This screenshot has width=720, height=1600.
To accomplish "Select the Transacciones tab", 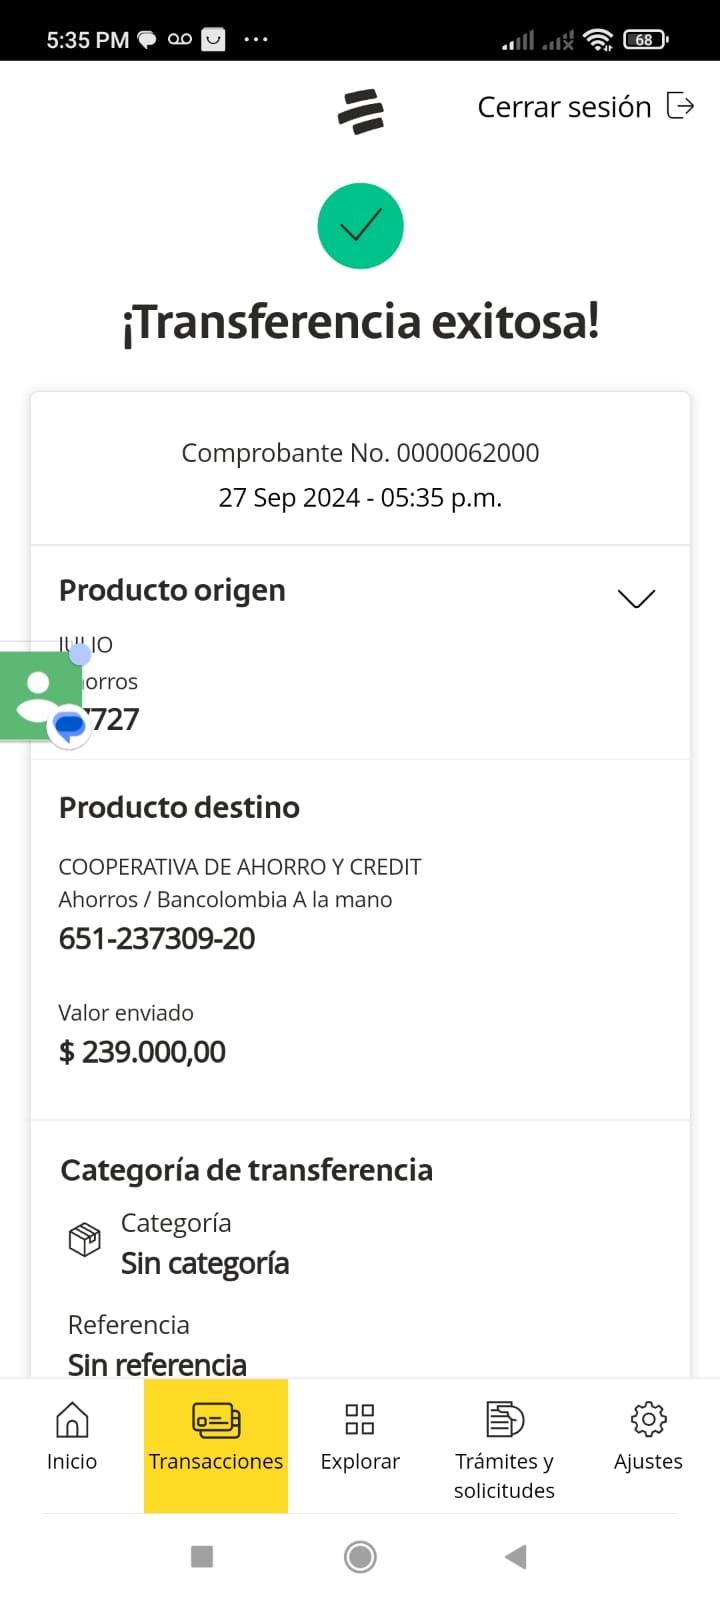I will [x=216, y=1444].
